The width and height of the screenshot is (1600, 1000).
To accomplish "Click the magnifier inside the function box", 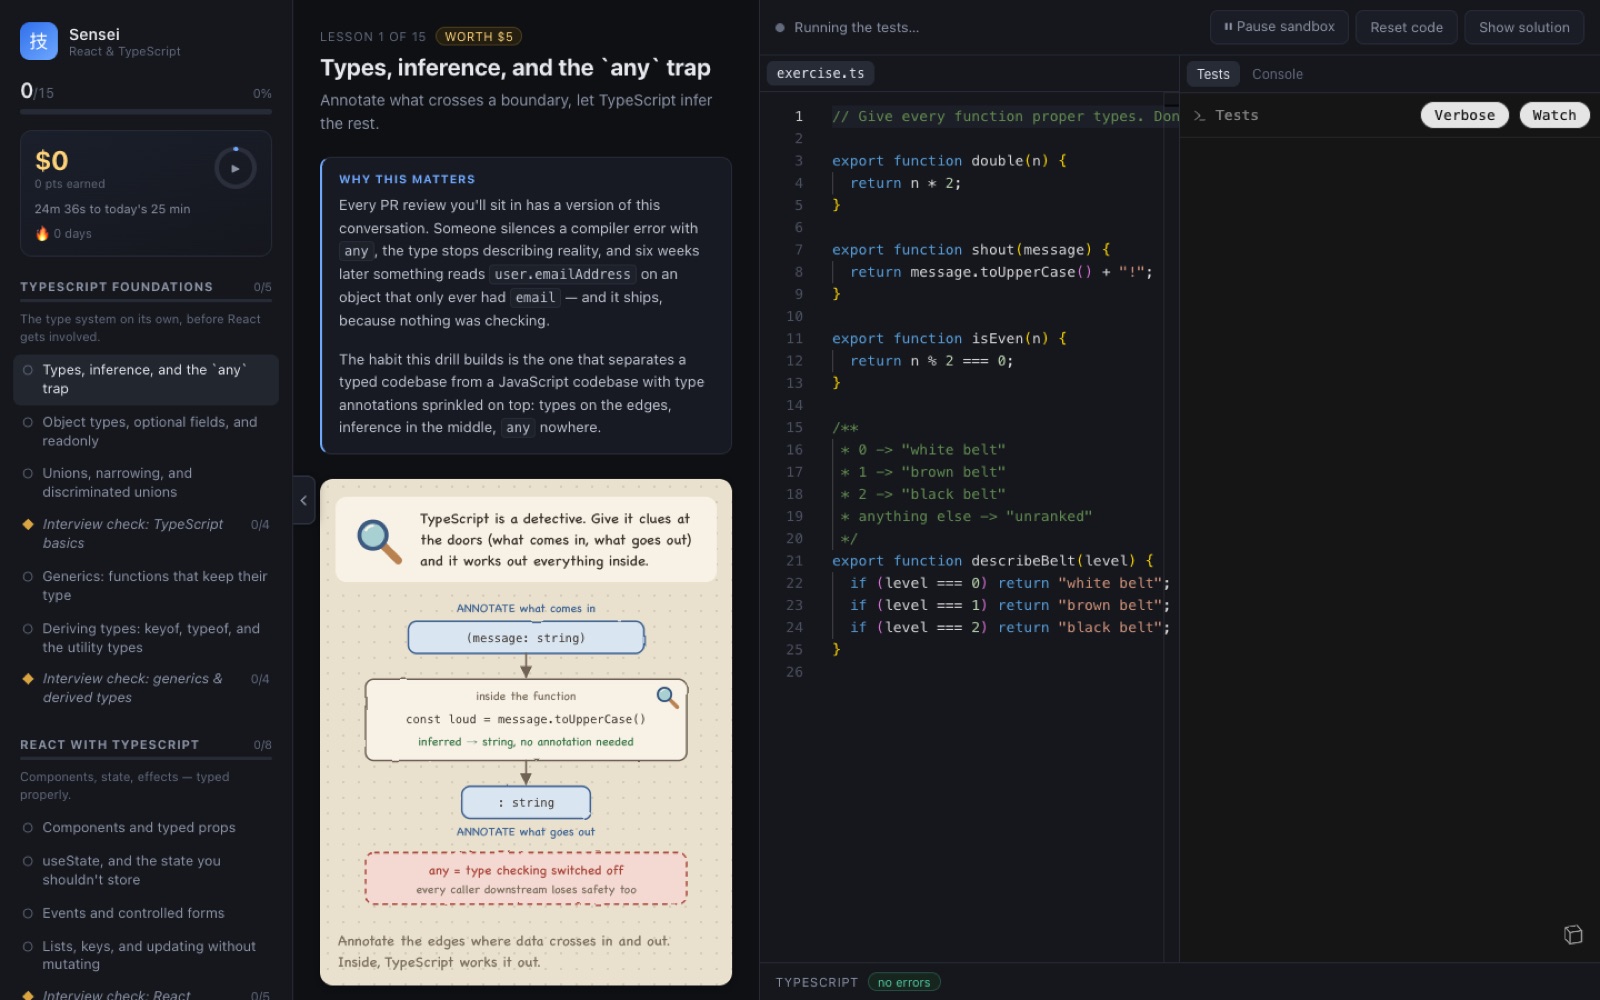I will [x=667, y=697].
